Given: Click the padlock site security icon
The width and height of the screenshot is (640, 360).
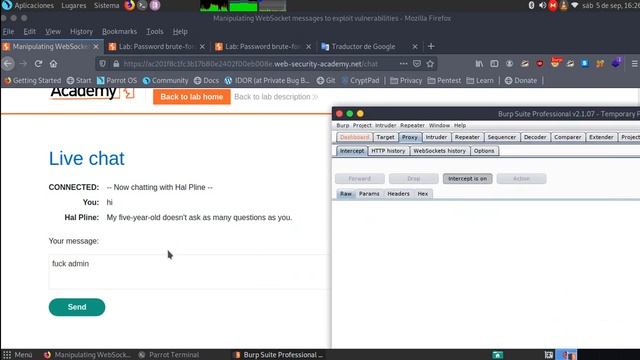Looking at the screenshot, I should tap(116, 64).
